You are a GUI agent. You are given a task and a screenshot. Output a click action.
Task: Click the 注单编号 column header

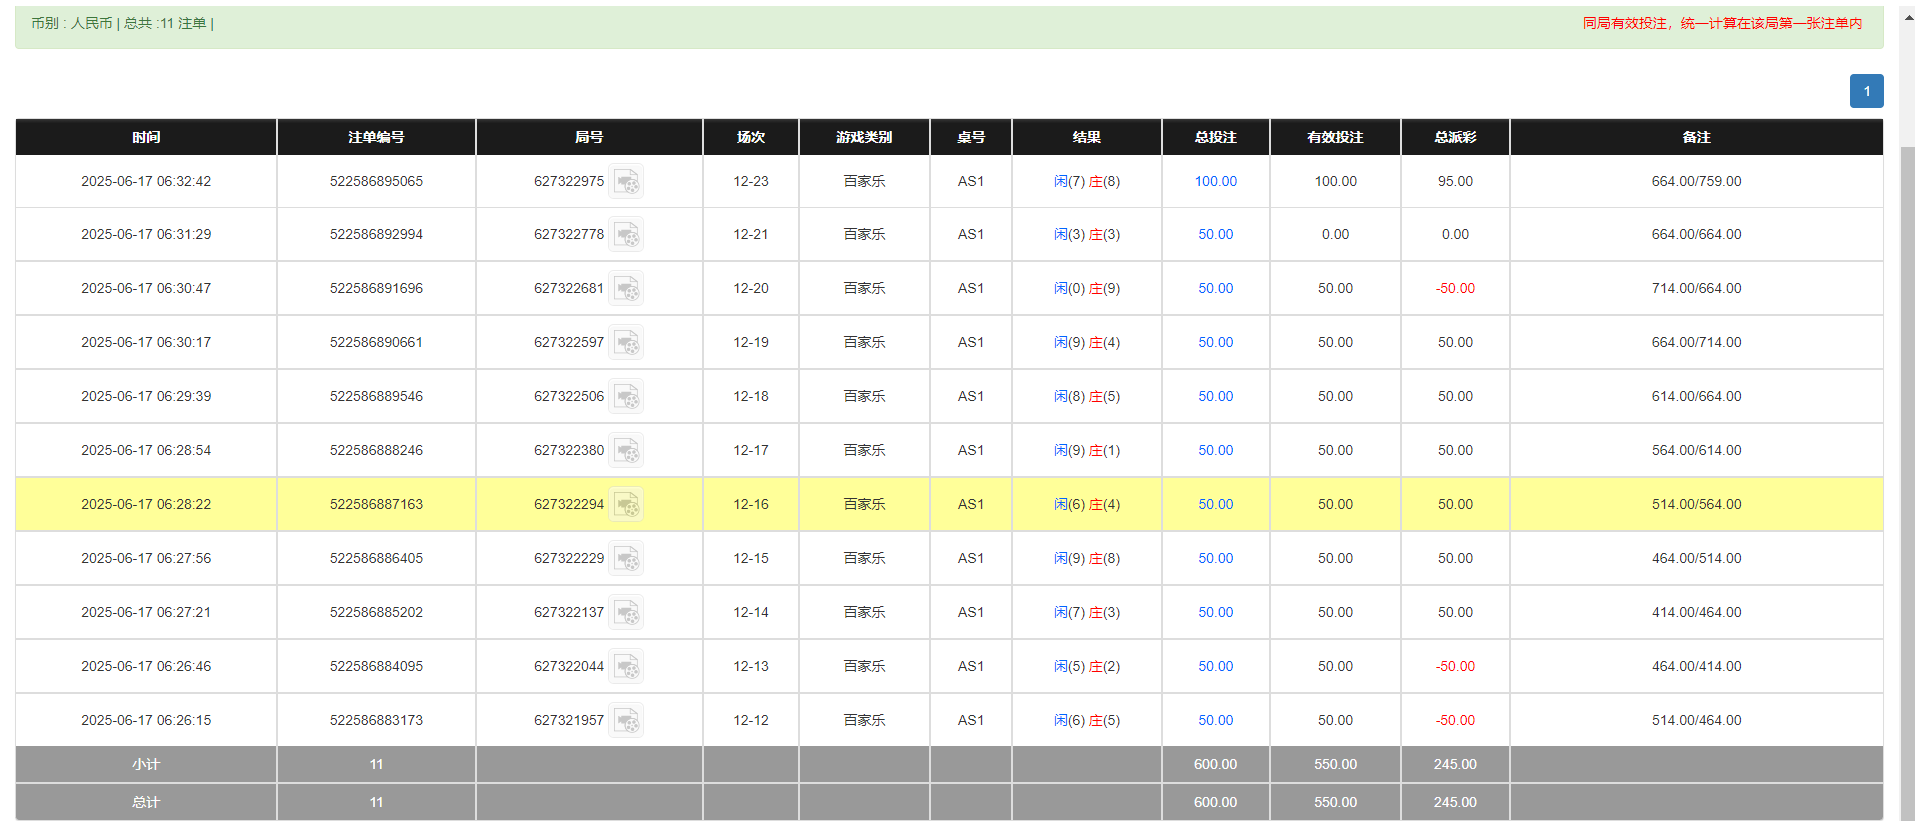click(x=376, y=137)
